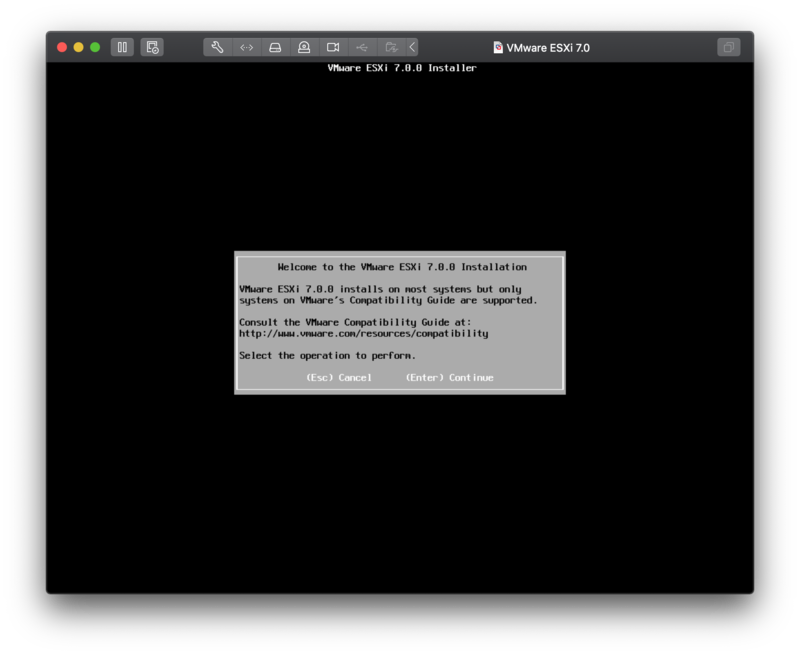Open the shared folders icon
This screenshot has height=655, width=800.
click(391, 47)
